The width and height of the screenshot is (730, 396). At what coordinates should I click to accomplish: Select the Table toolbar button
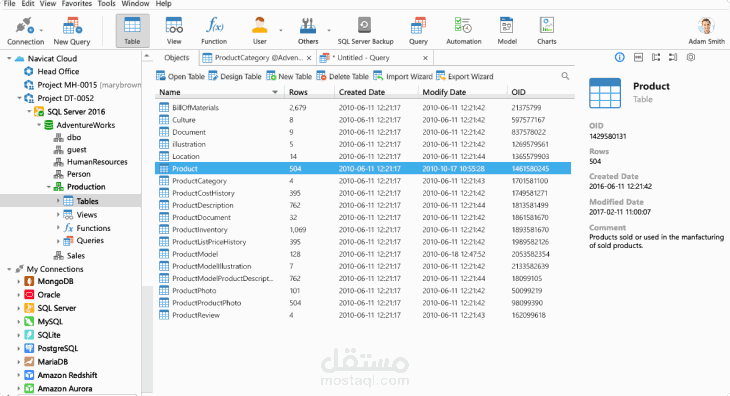click(x=133, y=31)
